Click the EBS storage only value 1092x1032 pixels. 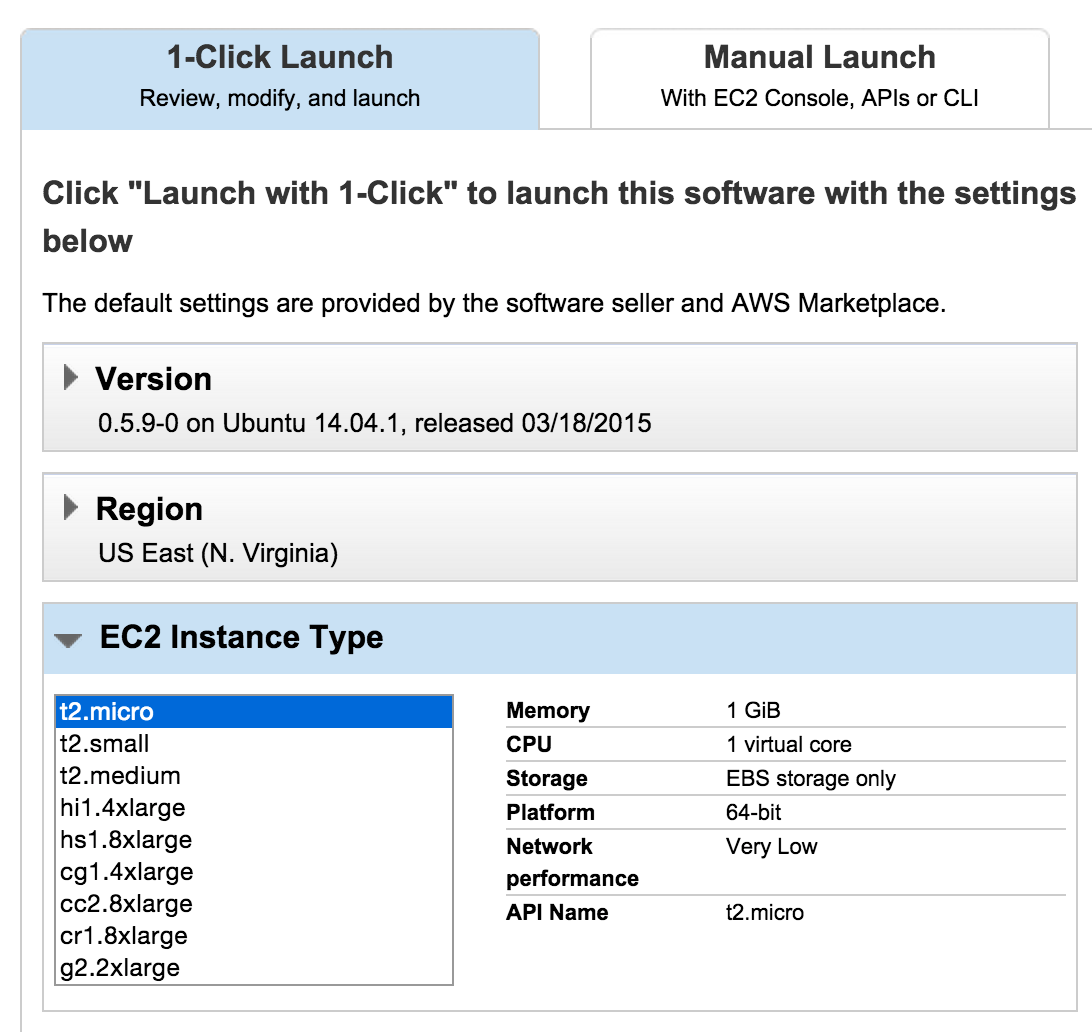pos(811,779)
